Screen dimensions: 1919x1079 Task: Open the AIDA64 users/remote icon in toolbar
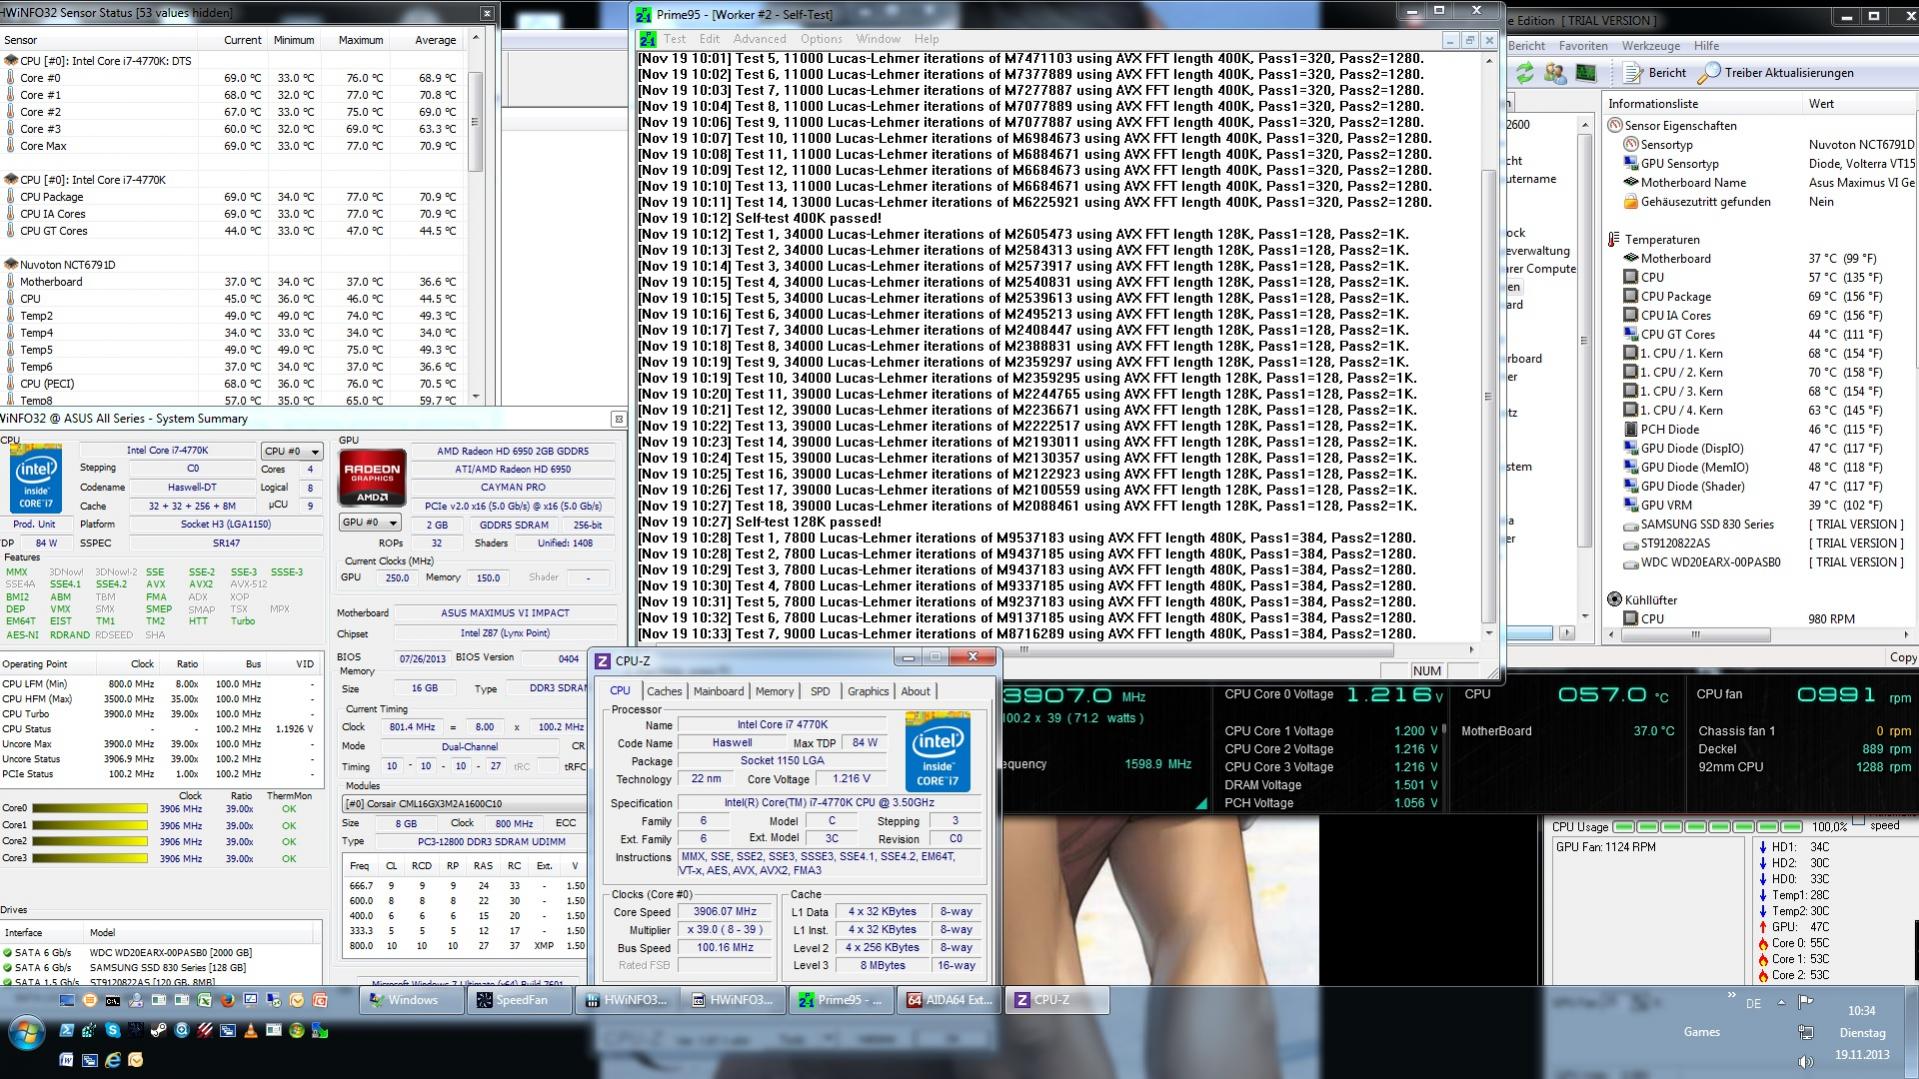(1555, 73)
